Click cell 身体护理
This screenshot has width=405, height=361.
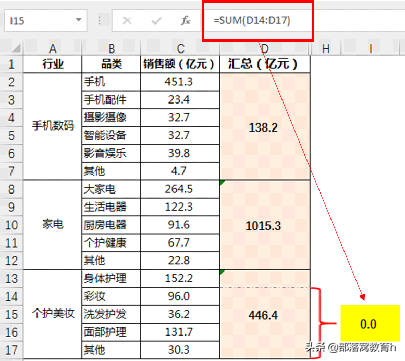pyautogui.click(x=111, y=278)
